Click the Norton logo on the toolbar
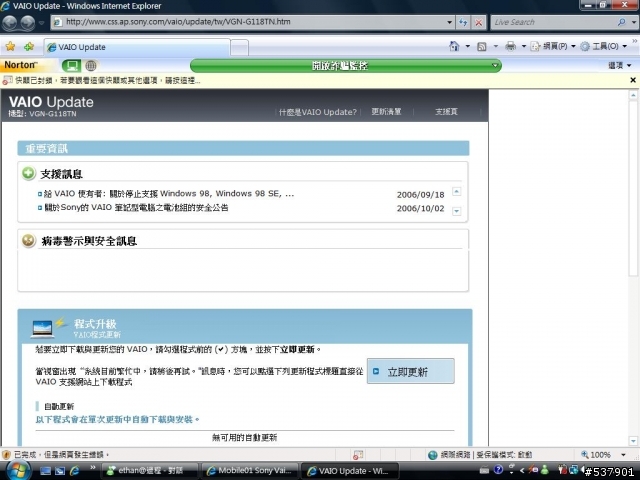Viewport: 640px width, 480px height. pyautogui.click(x=21, y=65)
